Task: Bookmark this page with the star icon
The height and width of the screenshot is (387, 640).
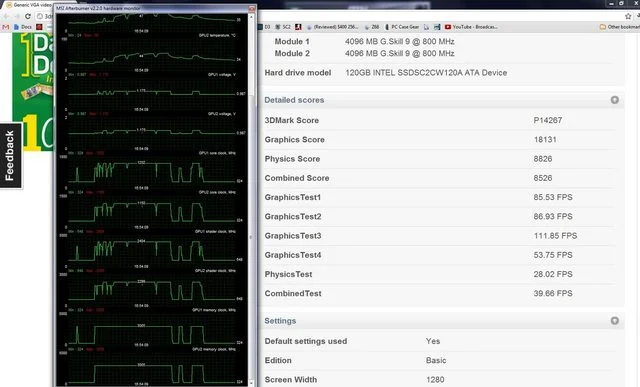Action: (628, 16)
